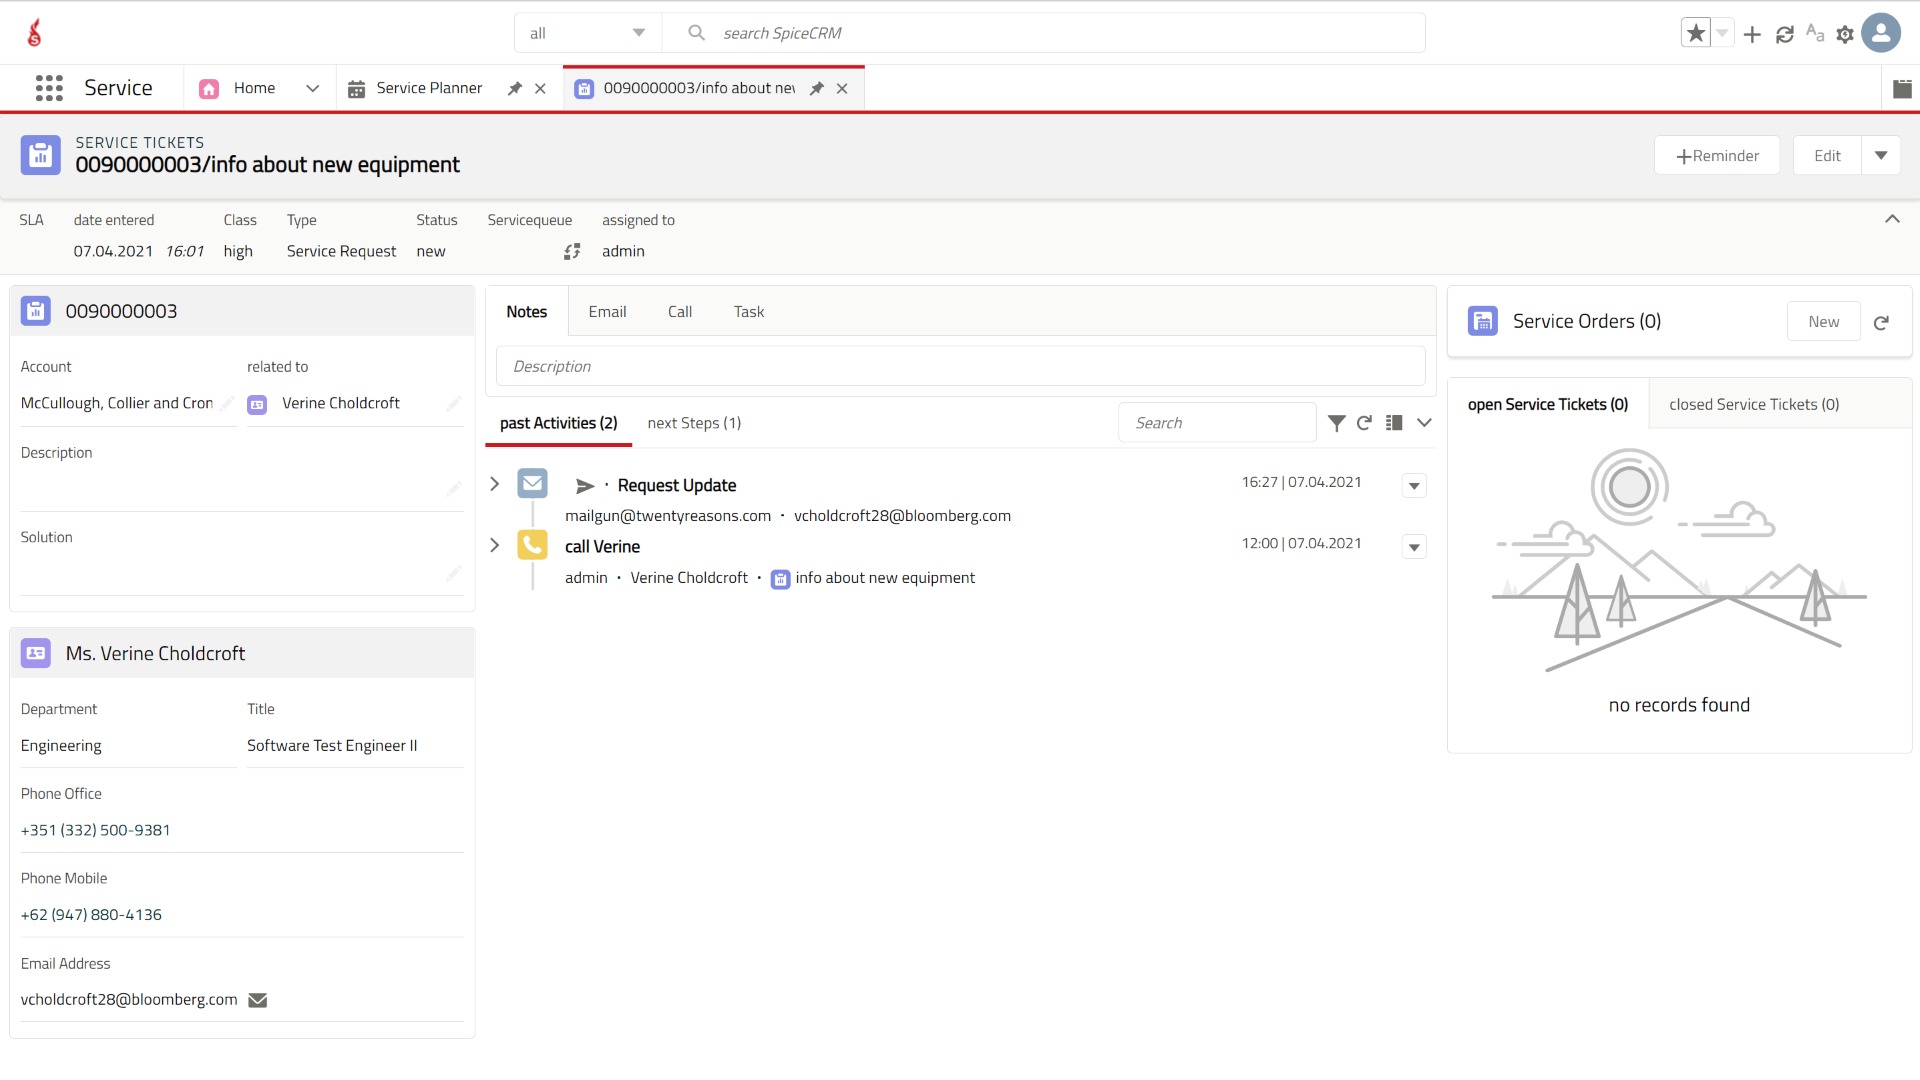Open the Request Update email title
The width and height of the screenshot is (1920, 1080).
pyautogui.click(x=676, y=485)
